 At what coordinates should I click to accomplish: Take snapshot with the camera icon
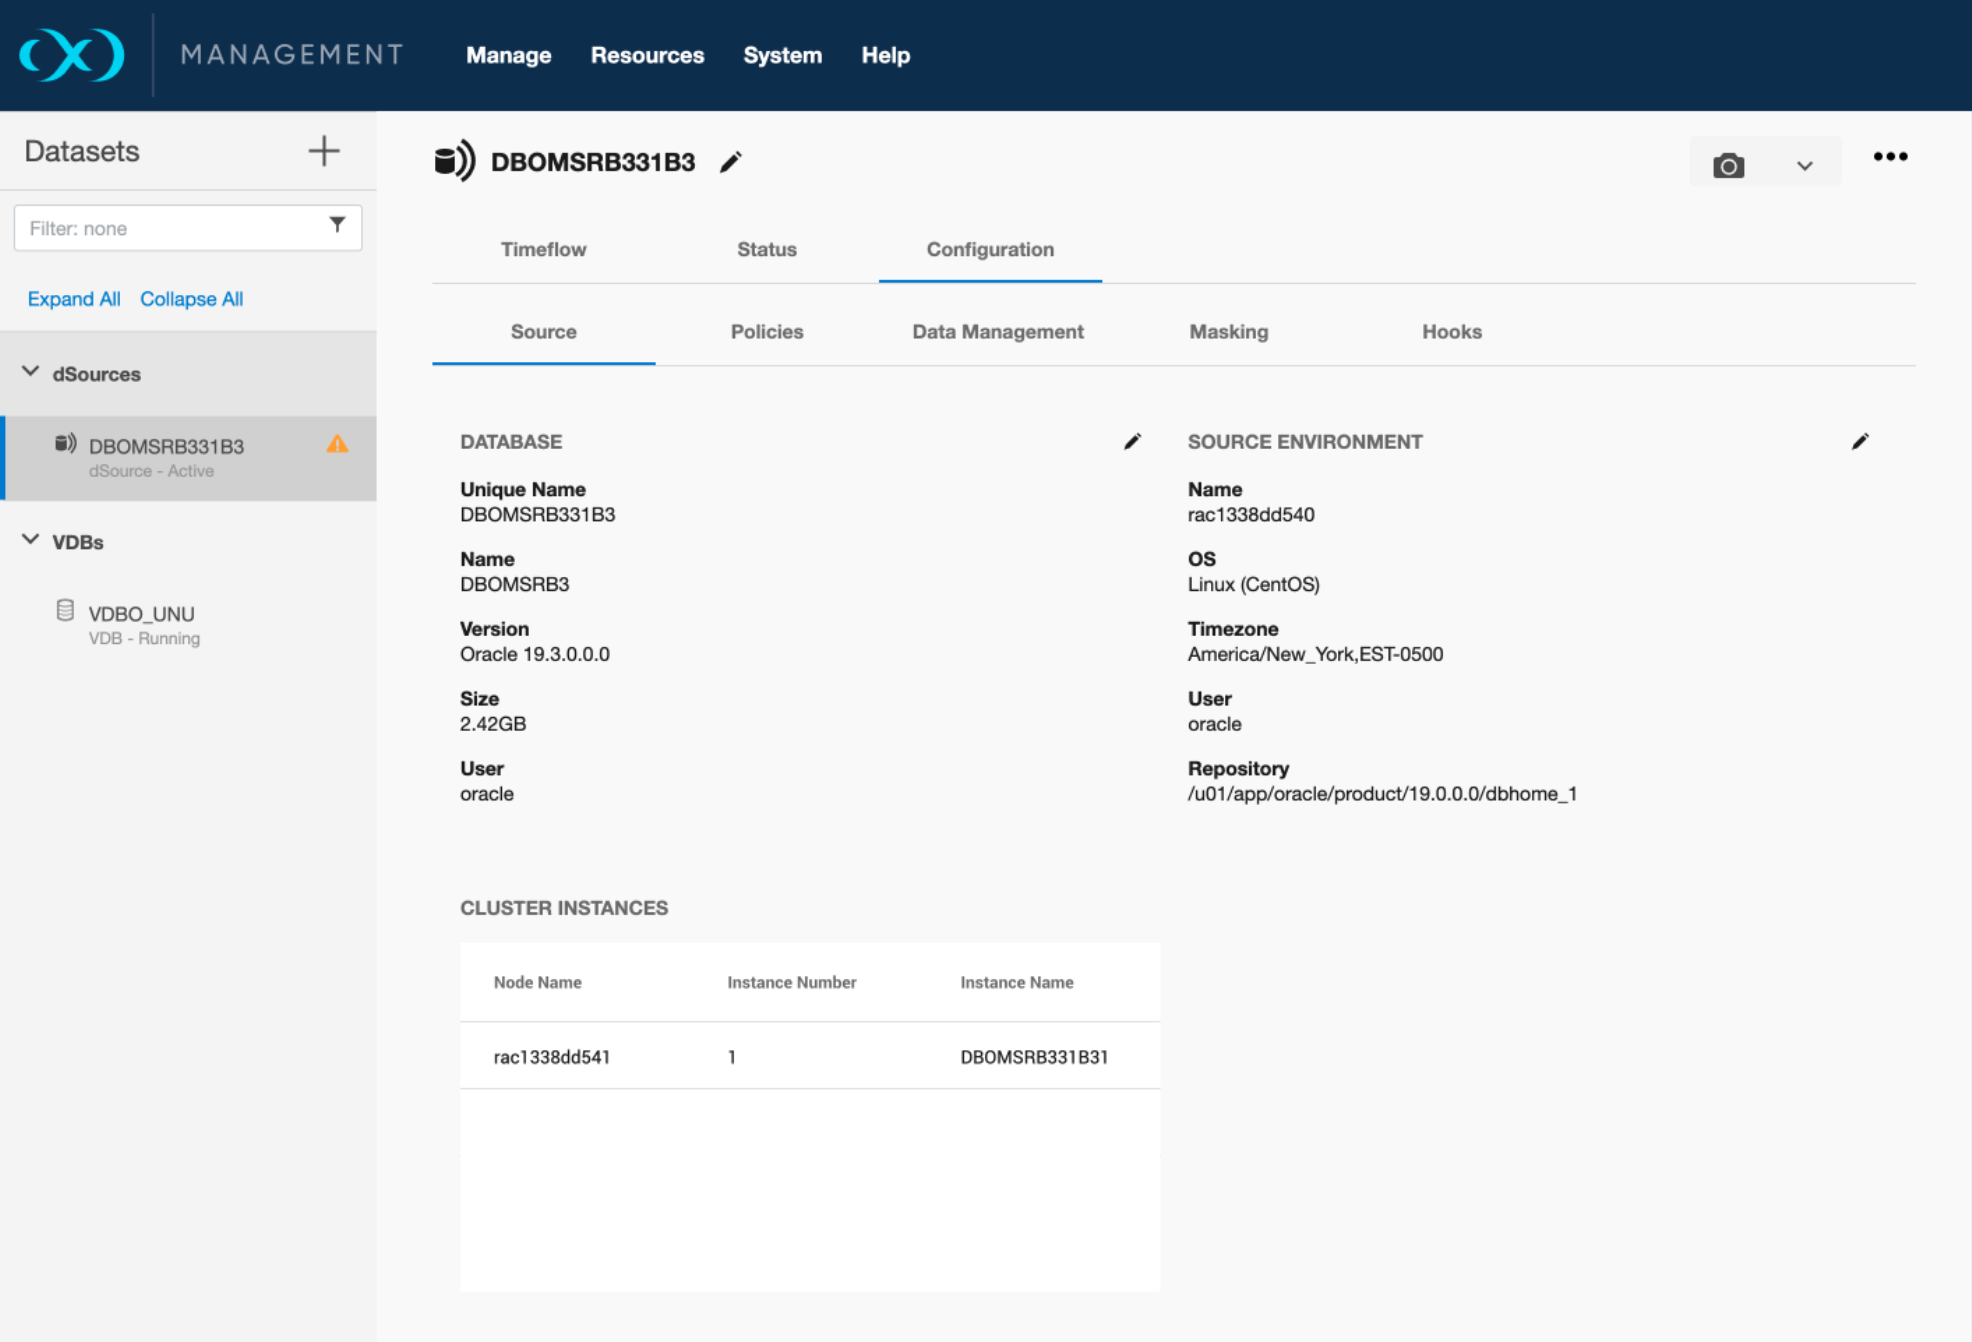click(x=1728, y=165)
